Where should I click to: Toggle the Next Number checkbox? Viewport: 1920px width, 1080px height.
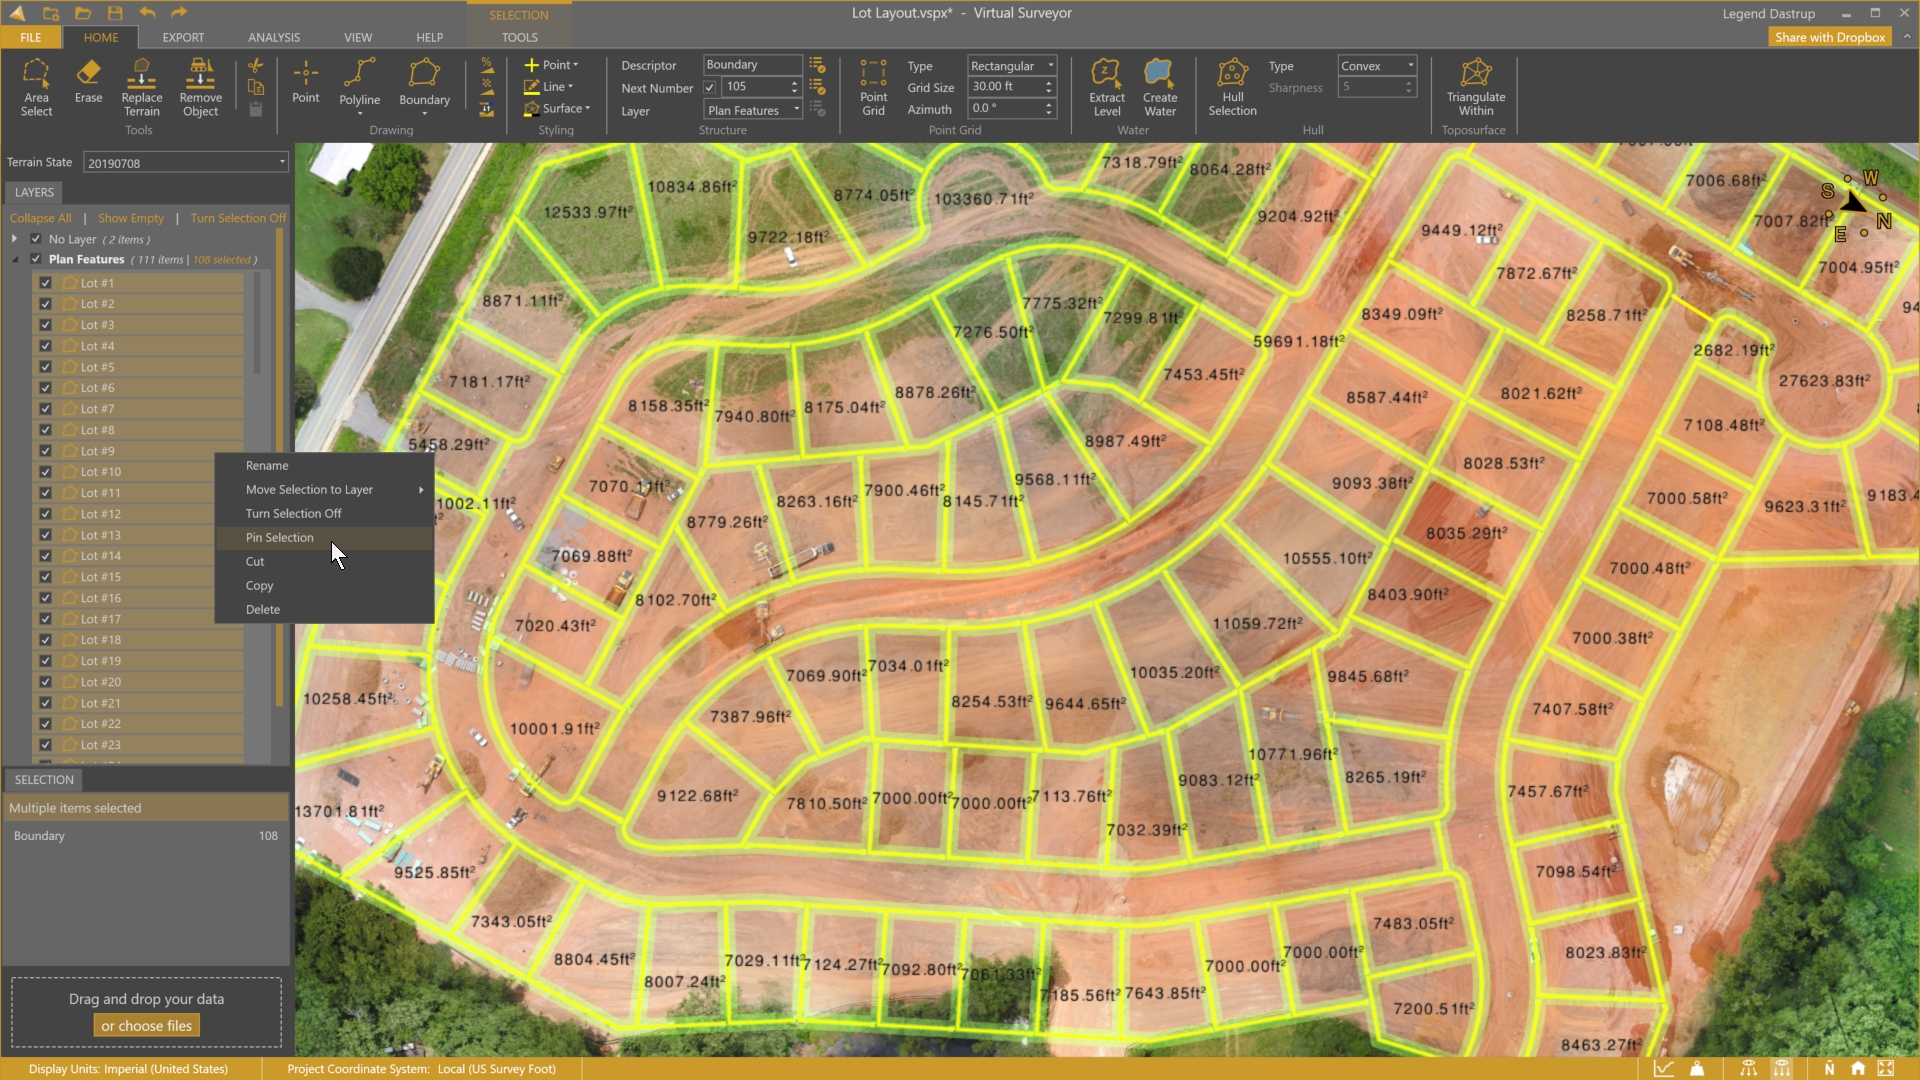710,88
